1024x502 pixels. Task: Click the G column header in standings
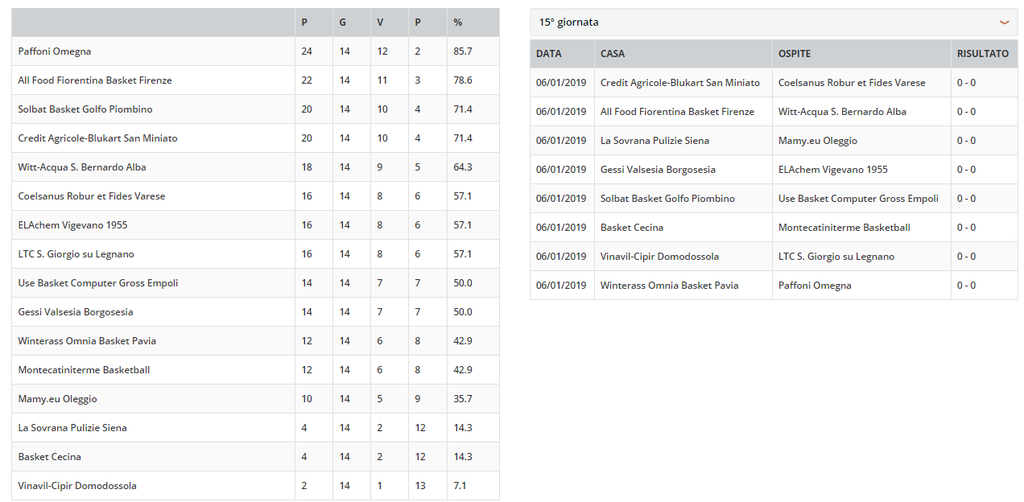(x=343, y=22)
